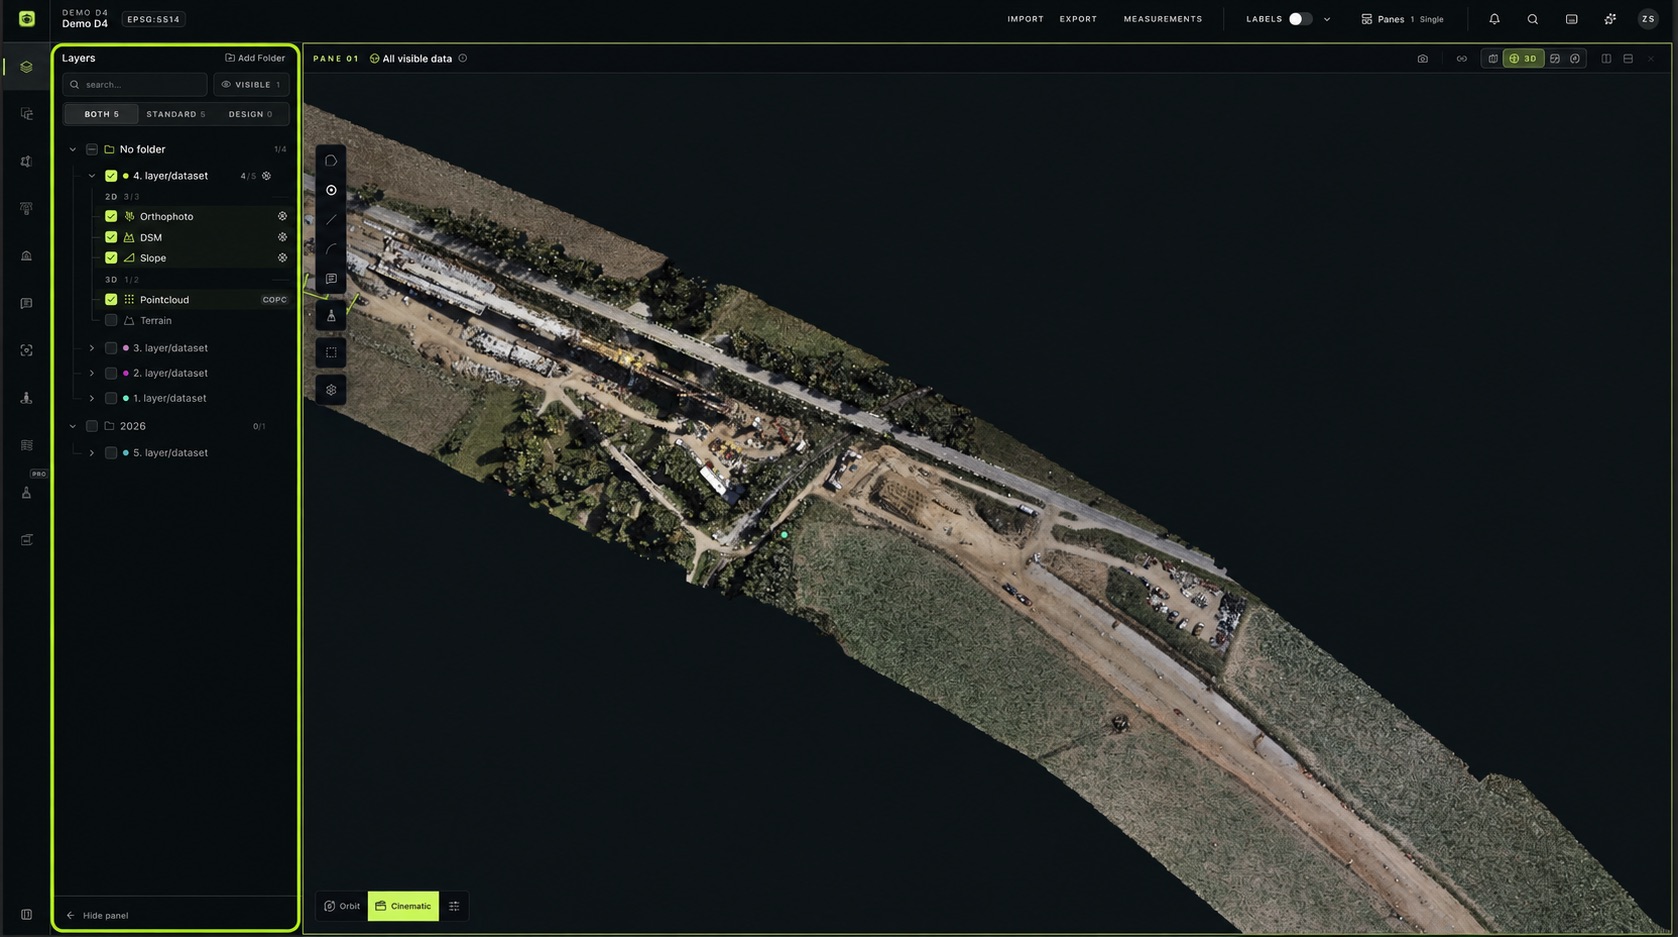Image resolution: width=1678 pixels, height=937 pixels.
Task: Collapse the No folder group
Action: click(72, 149)
